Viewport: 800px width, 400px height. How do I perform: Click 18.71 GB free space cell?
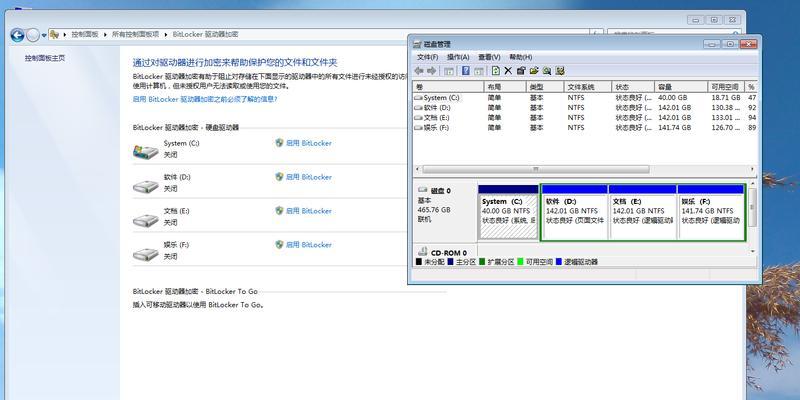726,97
